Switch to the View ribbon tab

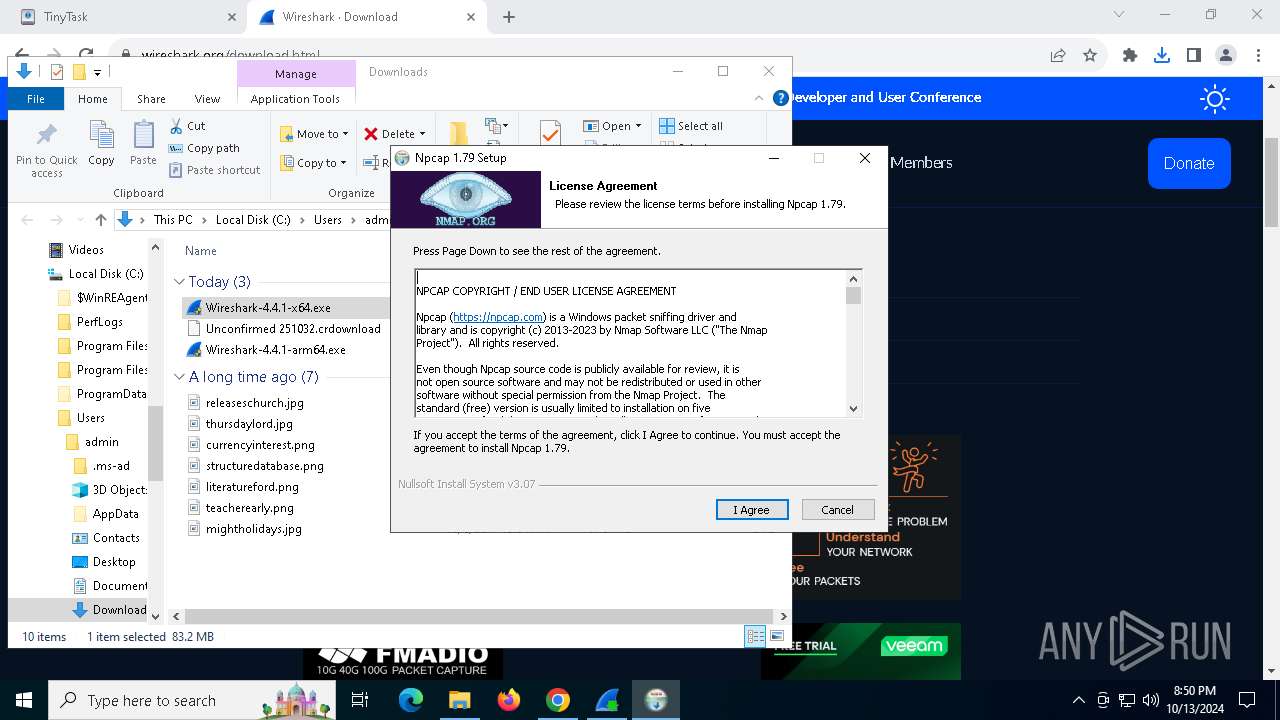[x=207, y=99]
